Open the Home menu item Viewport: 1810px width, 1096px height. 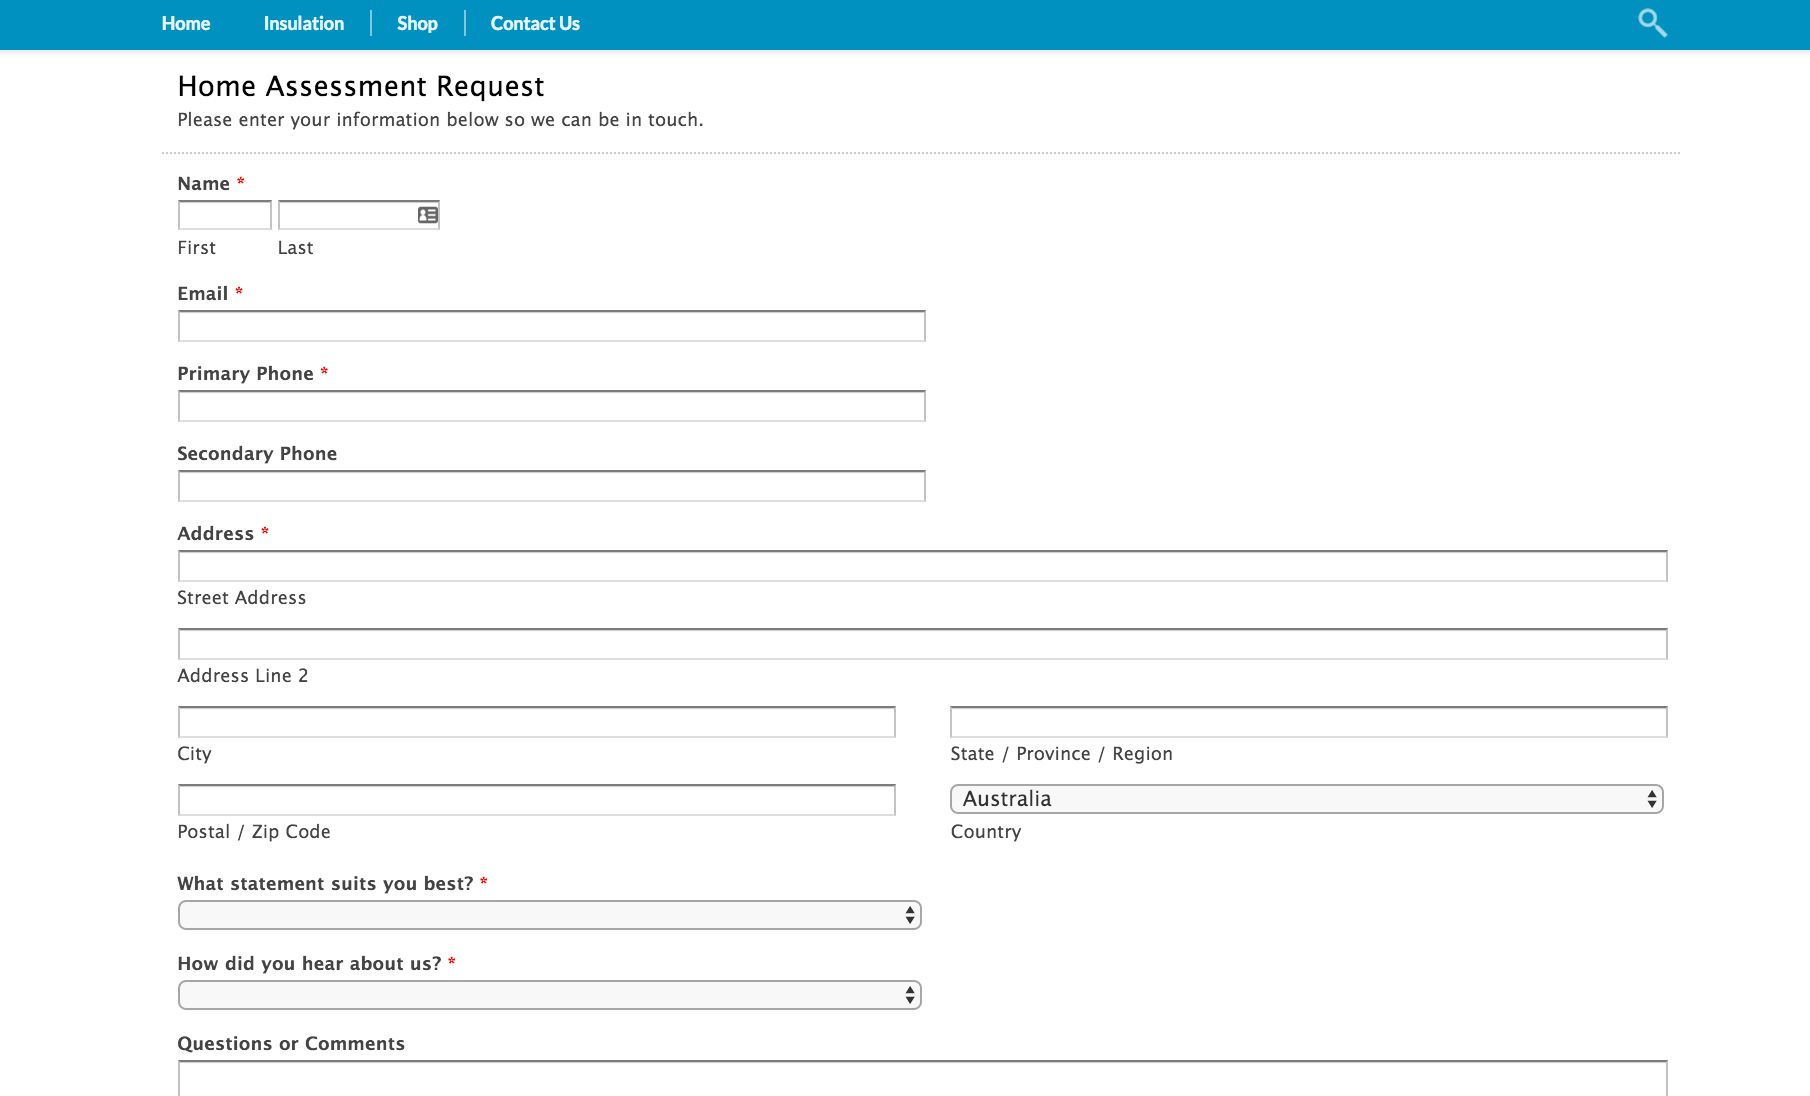[x=186, y=24]
